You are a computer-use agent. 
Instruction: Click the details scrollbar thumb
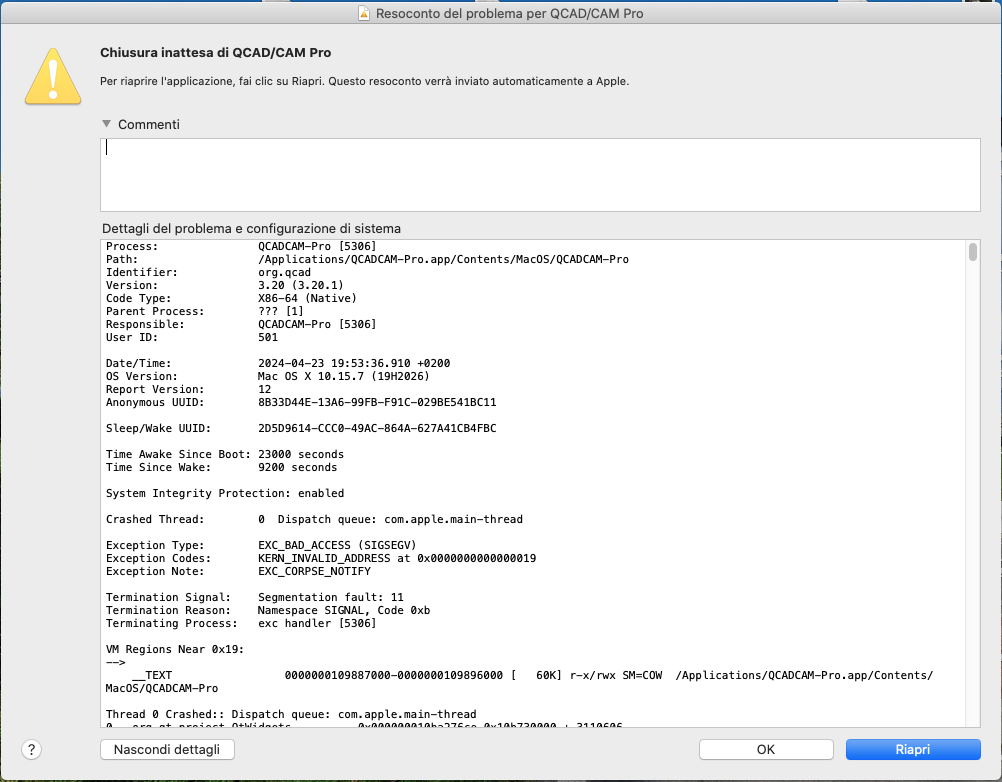pos(972,252)
